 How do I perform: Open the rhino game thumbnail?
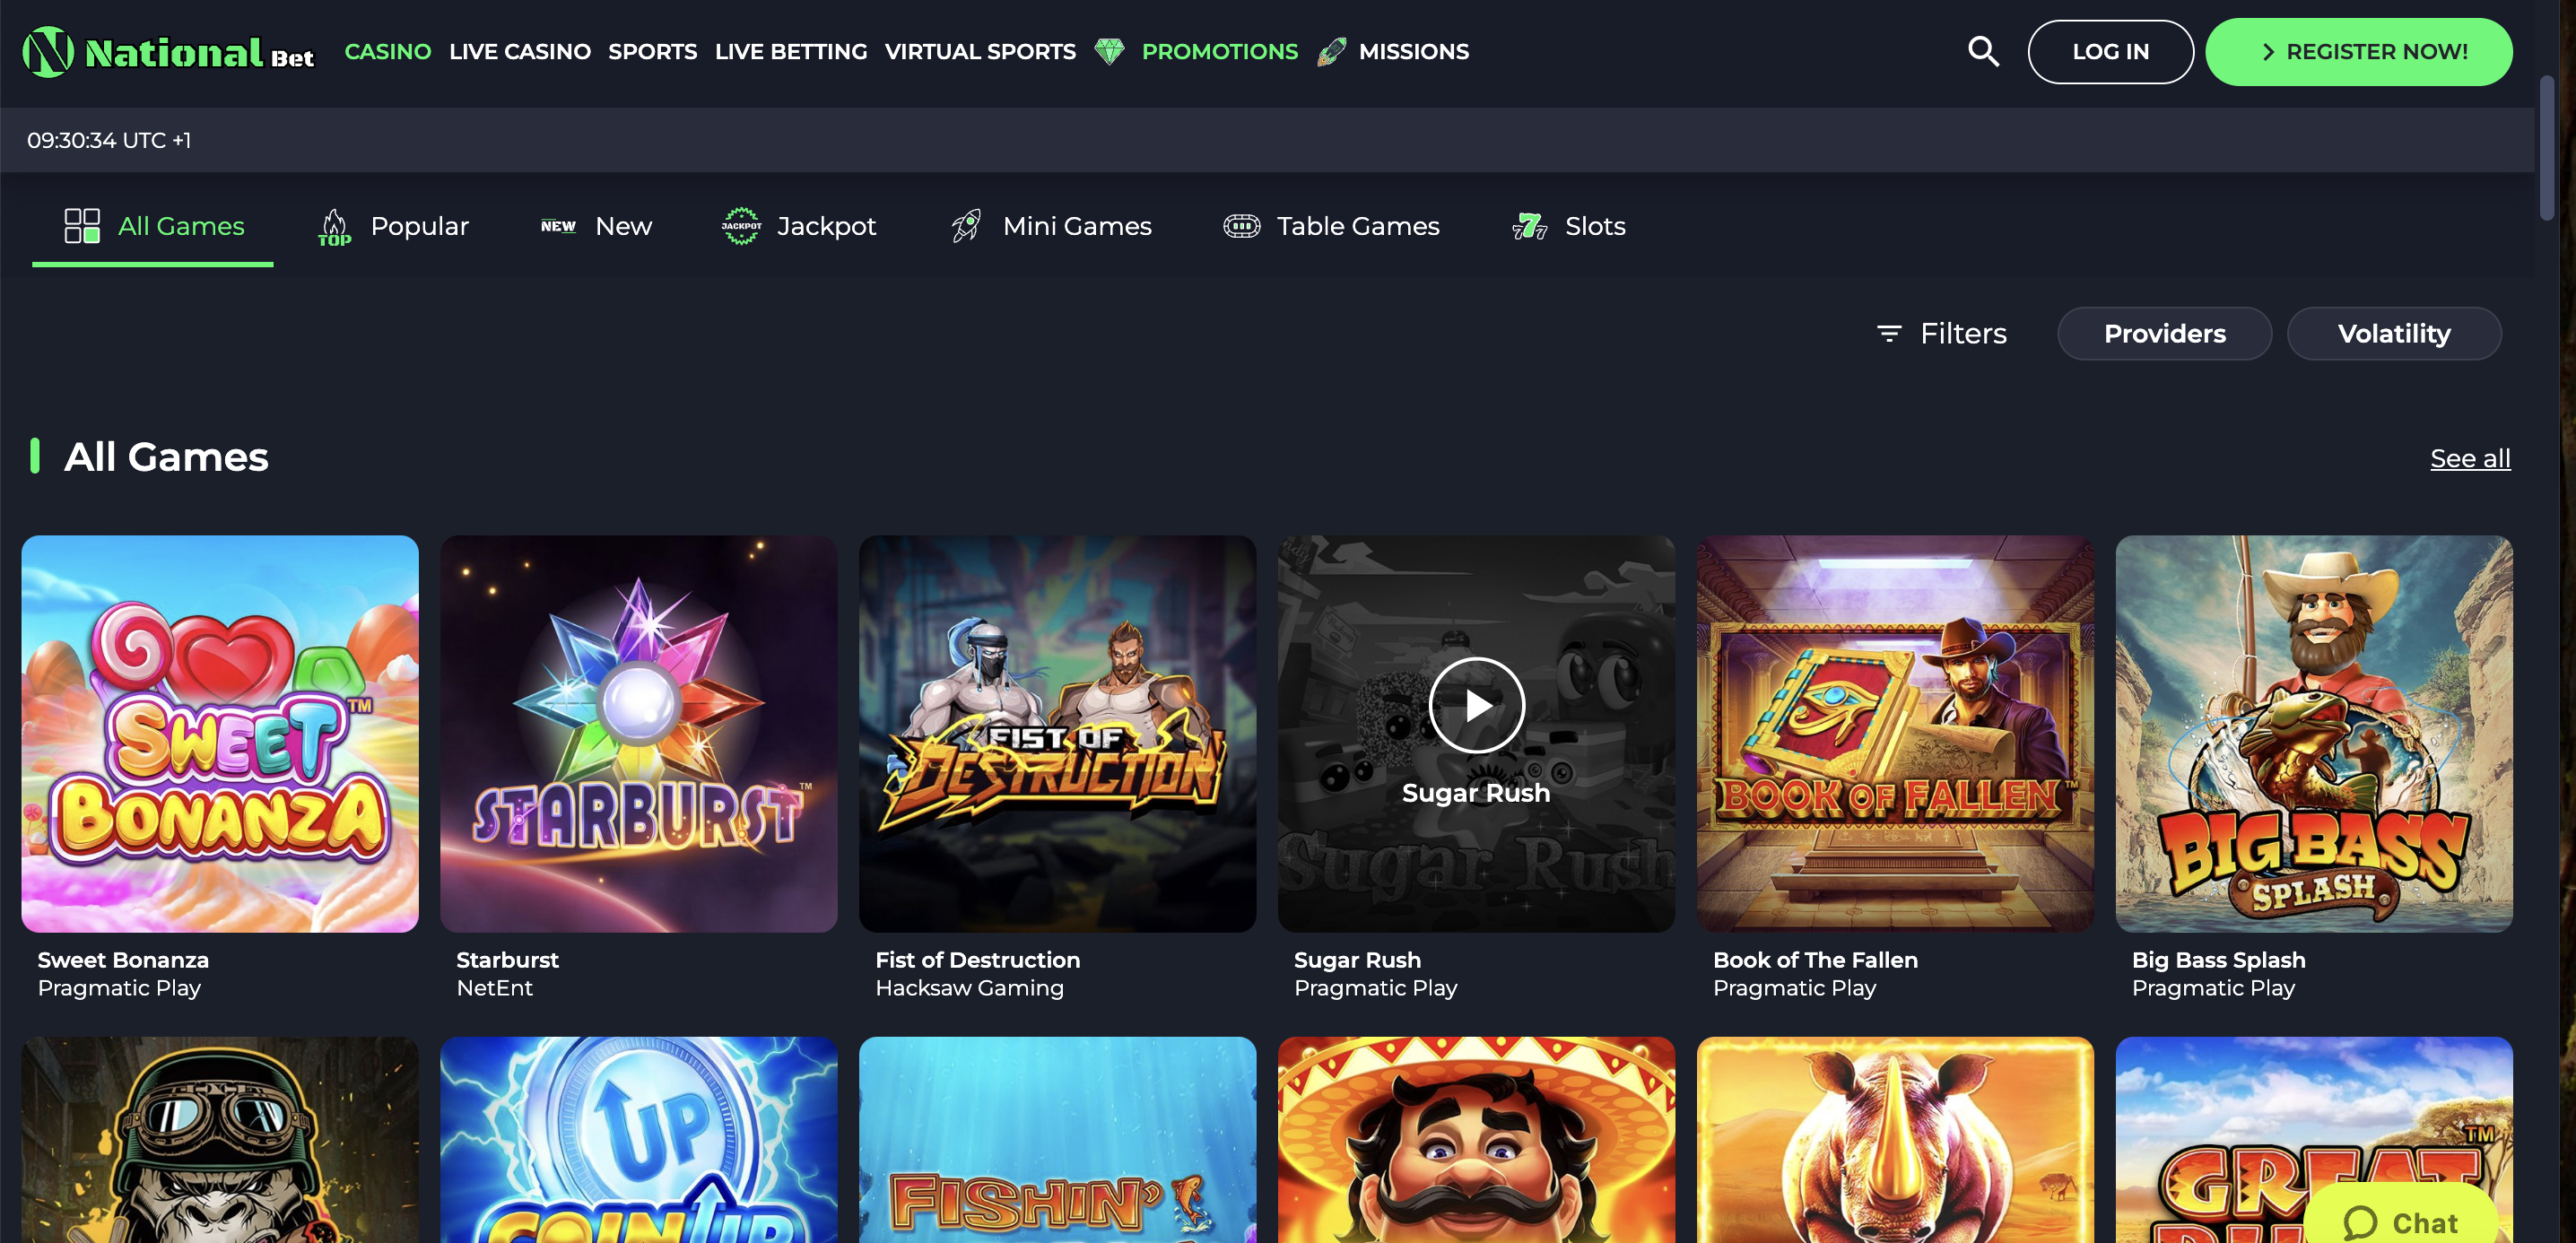(x=1894, y=1139)
